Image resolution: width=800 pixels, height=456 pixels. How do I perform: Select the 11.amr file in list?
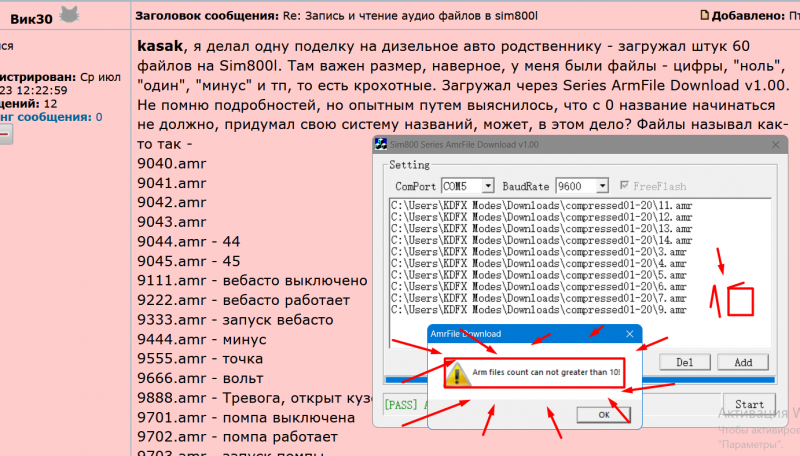[x=540, y=206]
